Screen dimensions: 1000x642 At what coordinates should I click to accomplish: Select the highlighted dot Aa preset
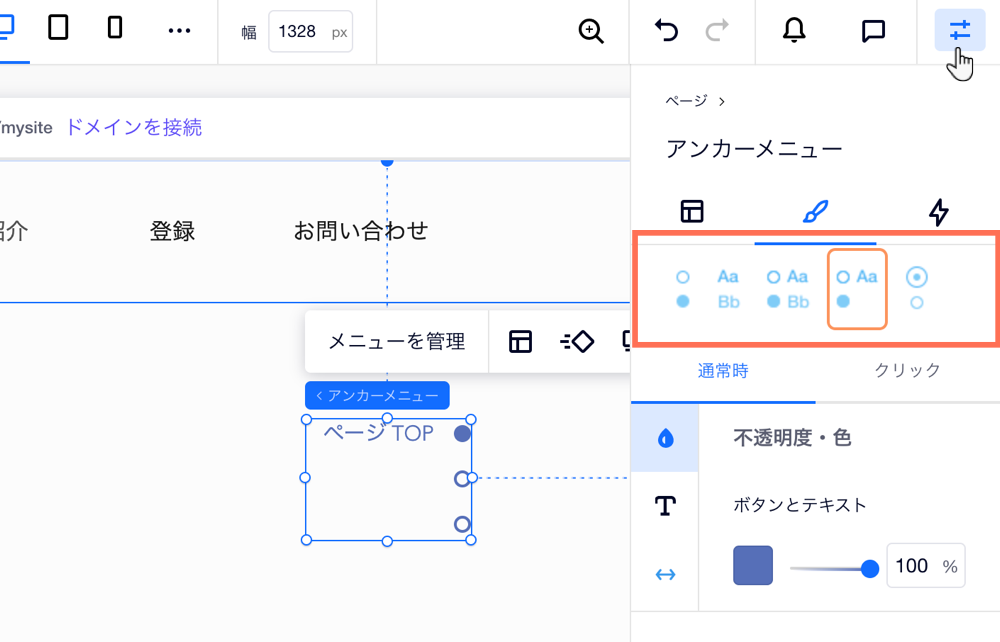point(857,289)
